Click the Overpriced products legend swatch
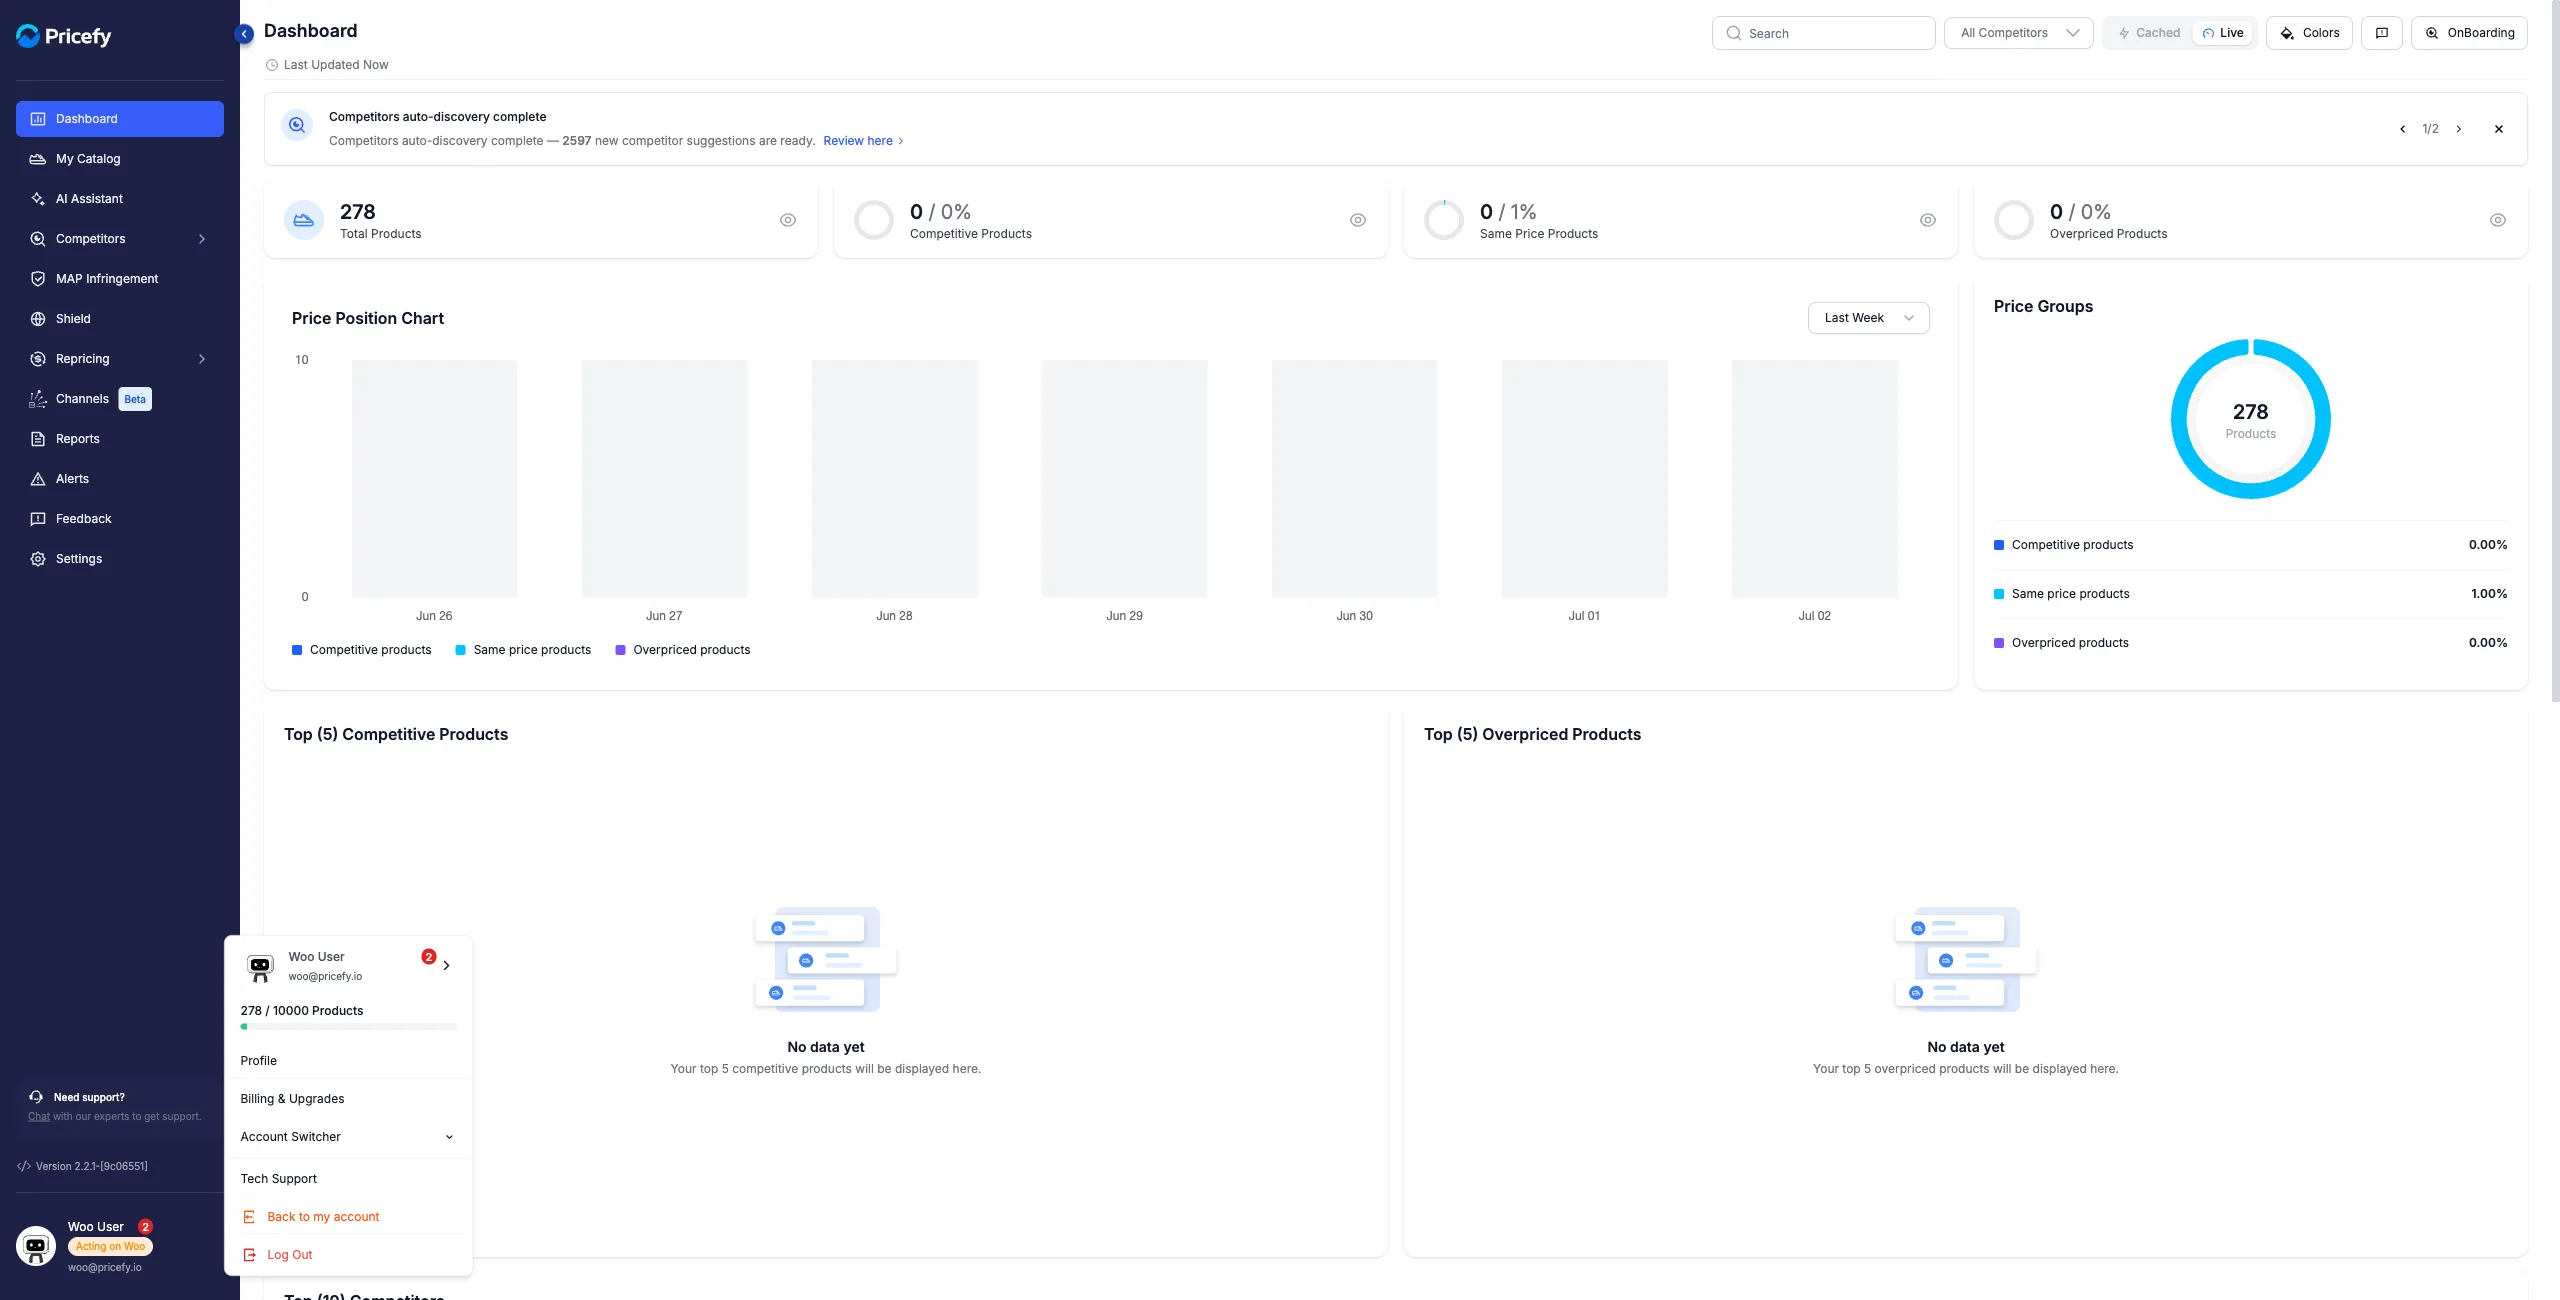2560x1300 pixels. click(x=620, y=650)
